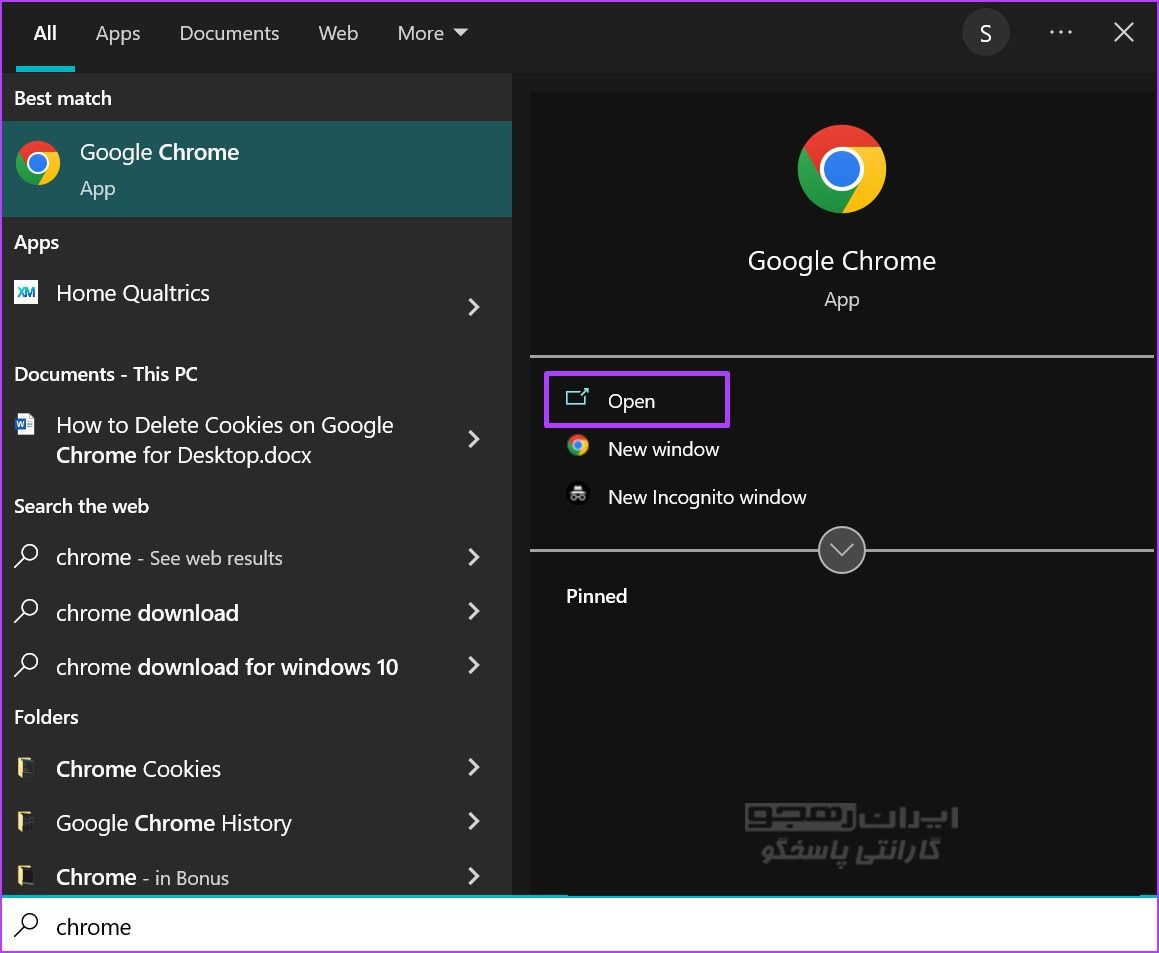Open the More filter dropdown
The height and width of the screenshot is (953, 1159).
coord(432,33)
